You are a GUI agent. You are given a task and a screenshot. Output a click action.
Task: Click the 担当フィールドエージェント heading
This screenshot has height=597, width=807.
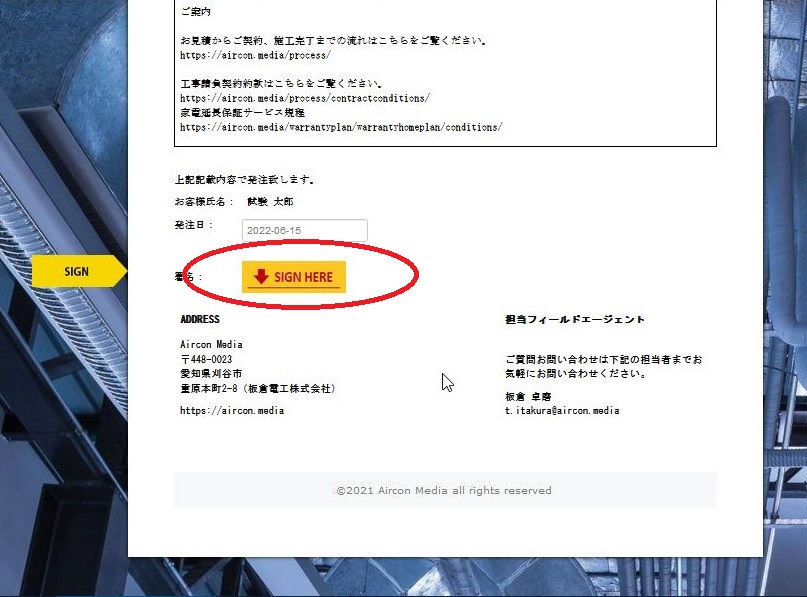[575, 320]
